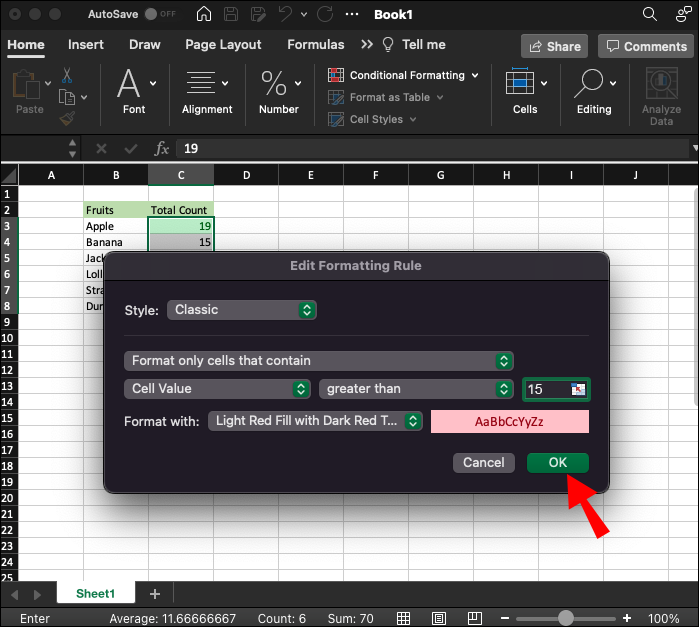Switch to the Insert ribbon tab
The width and height of the screenshot is (699, 627).
(x=86, y=45)
